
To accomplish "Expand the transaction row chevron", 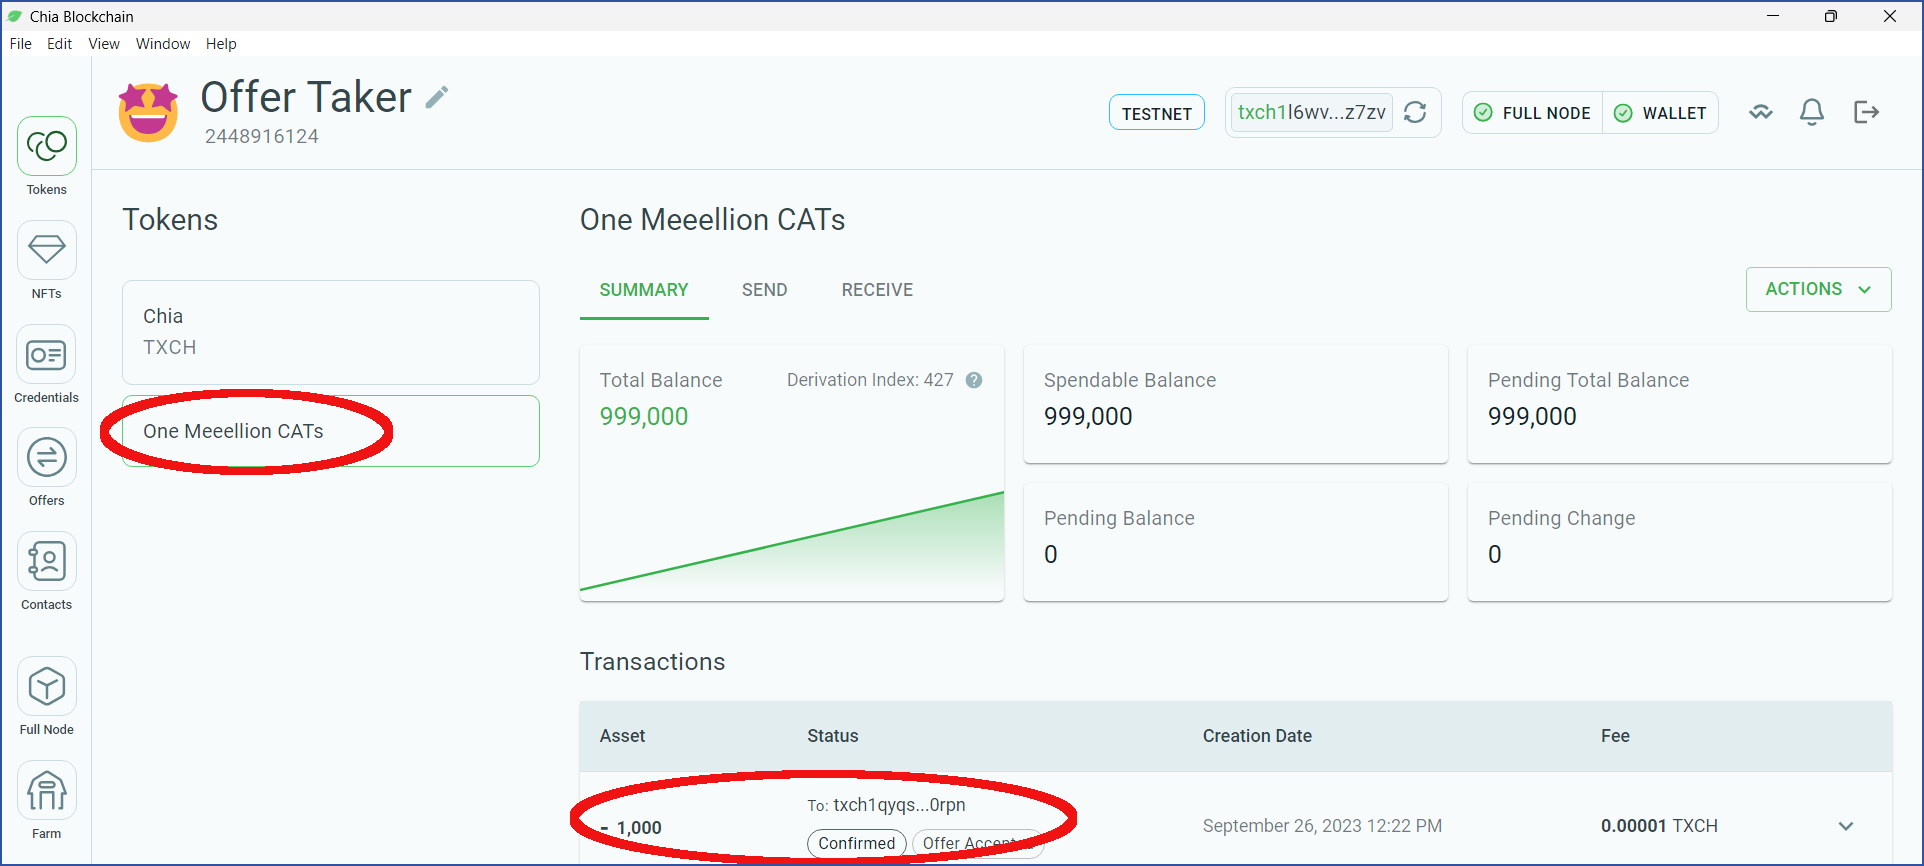I will [x=1846, y=826].
